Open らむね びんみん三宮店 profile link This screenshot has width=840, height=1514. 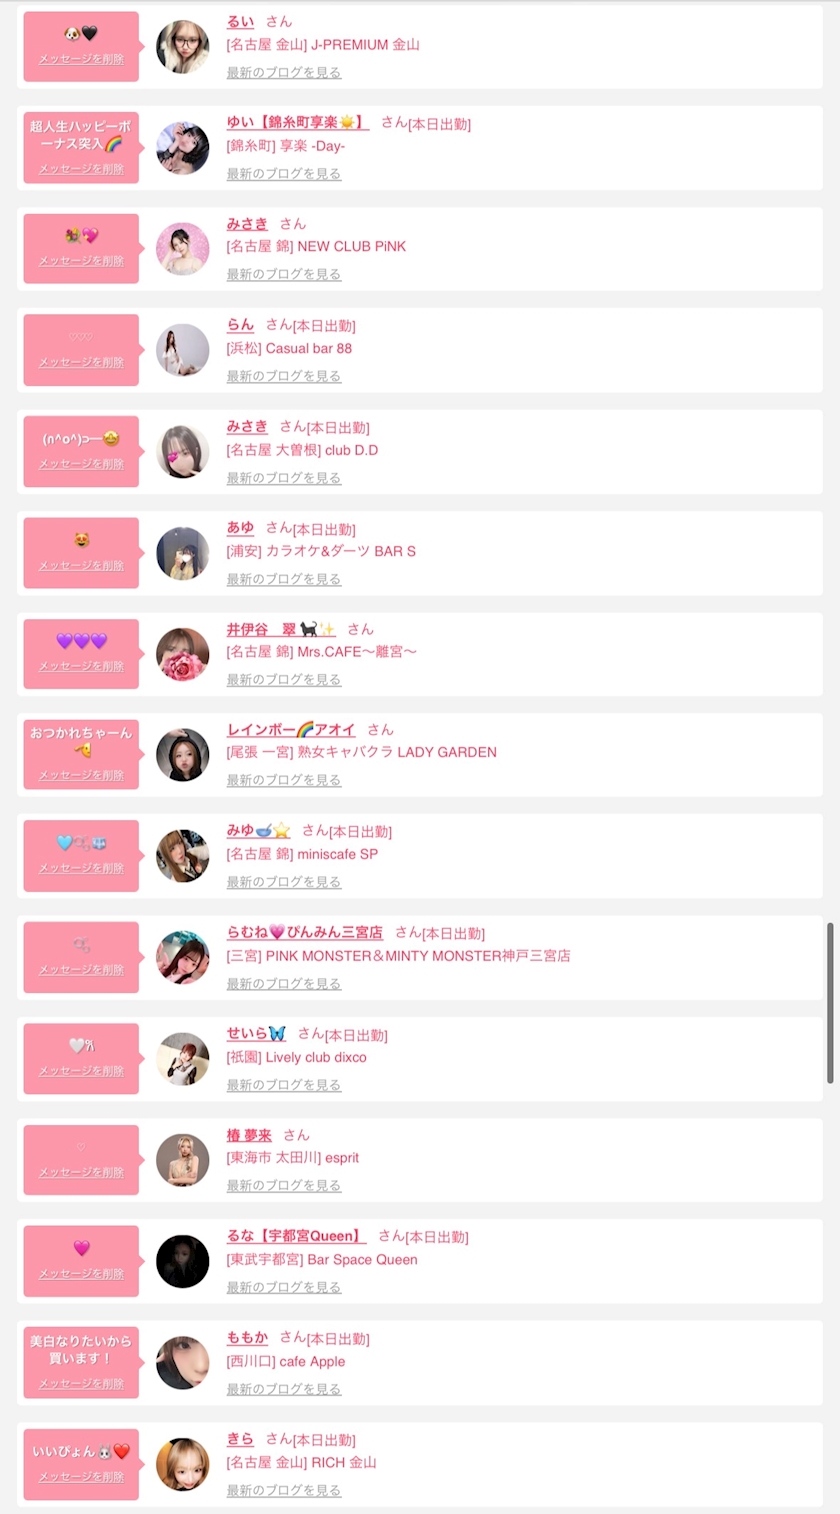(305, 932)
